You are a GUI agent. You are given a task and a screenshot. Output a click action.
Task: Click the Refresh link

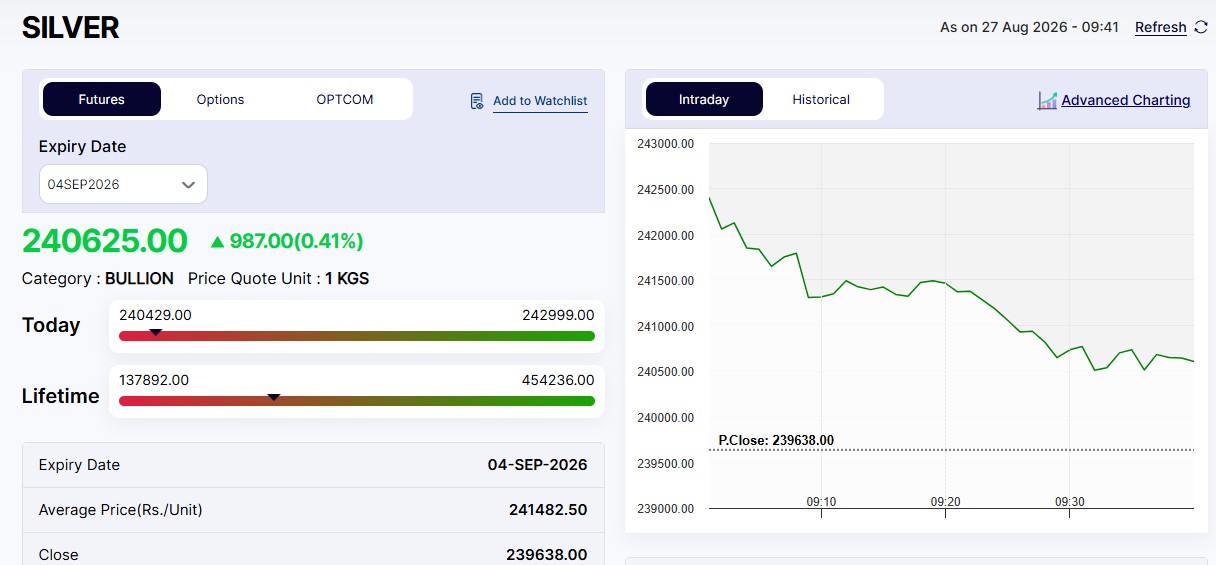(x=1161, y=28)
